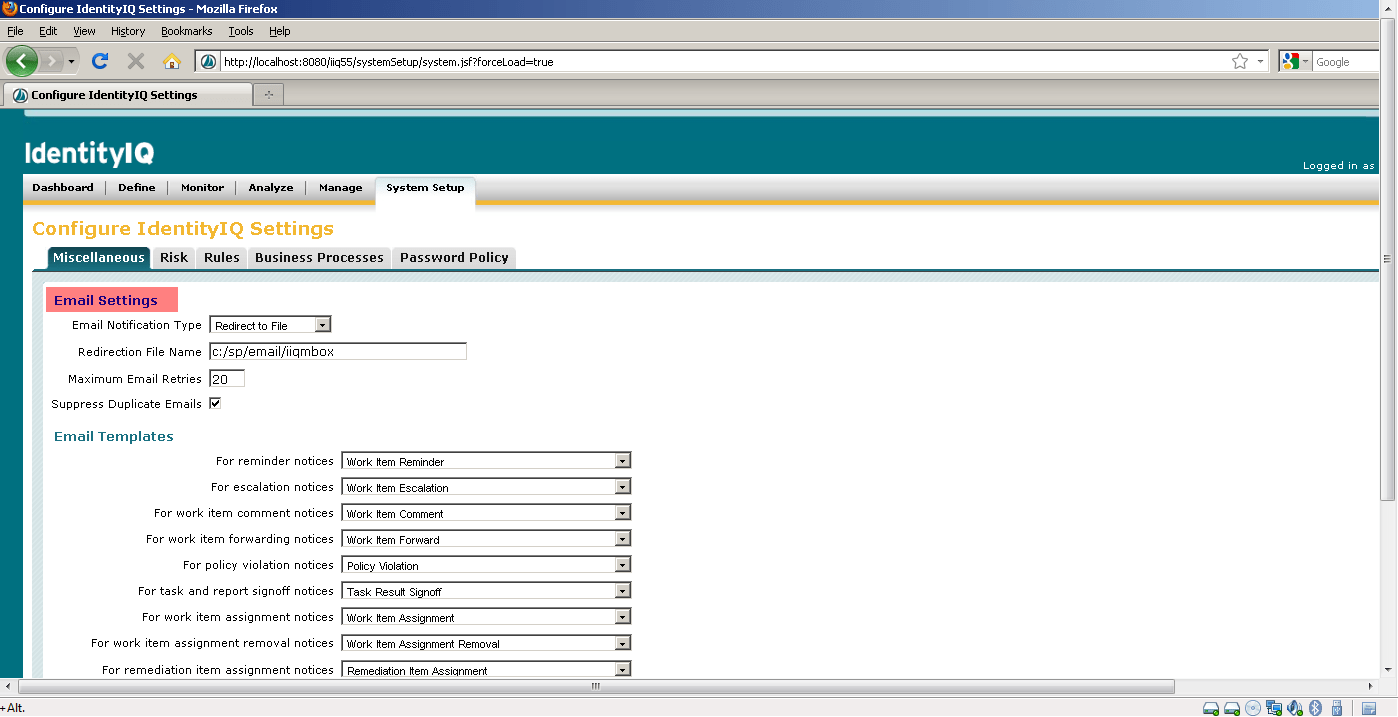
Task: Click the Maximum Email Retries field
Action: coord(227,379)
